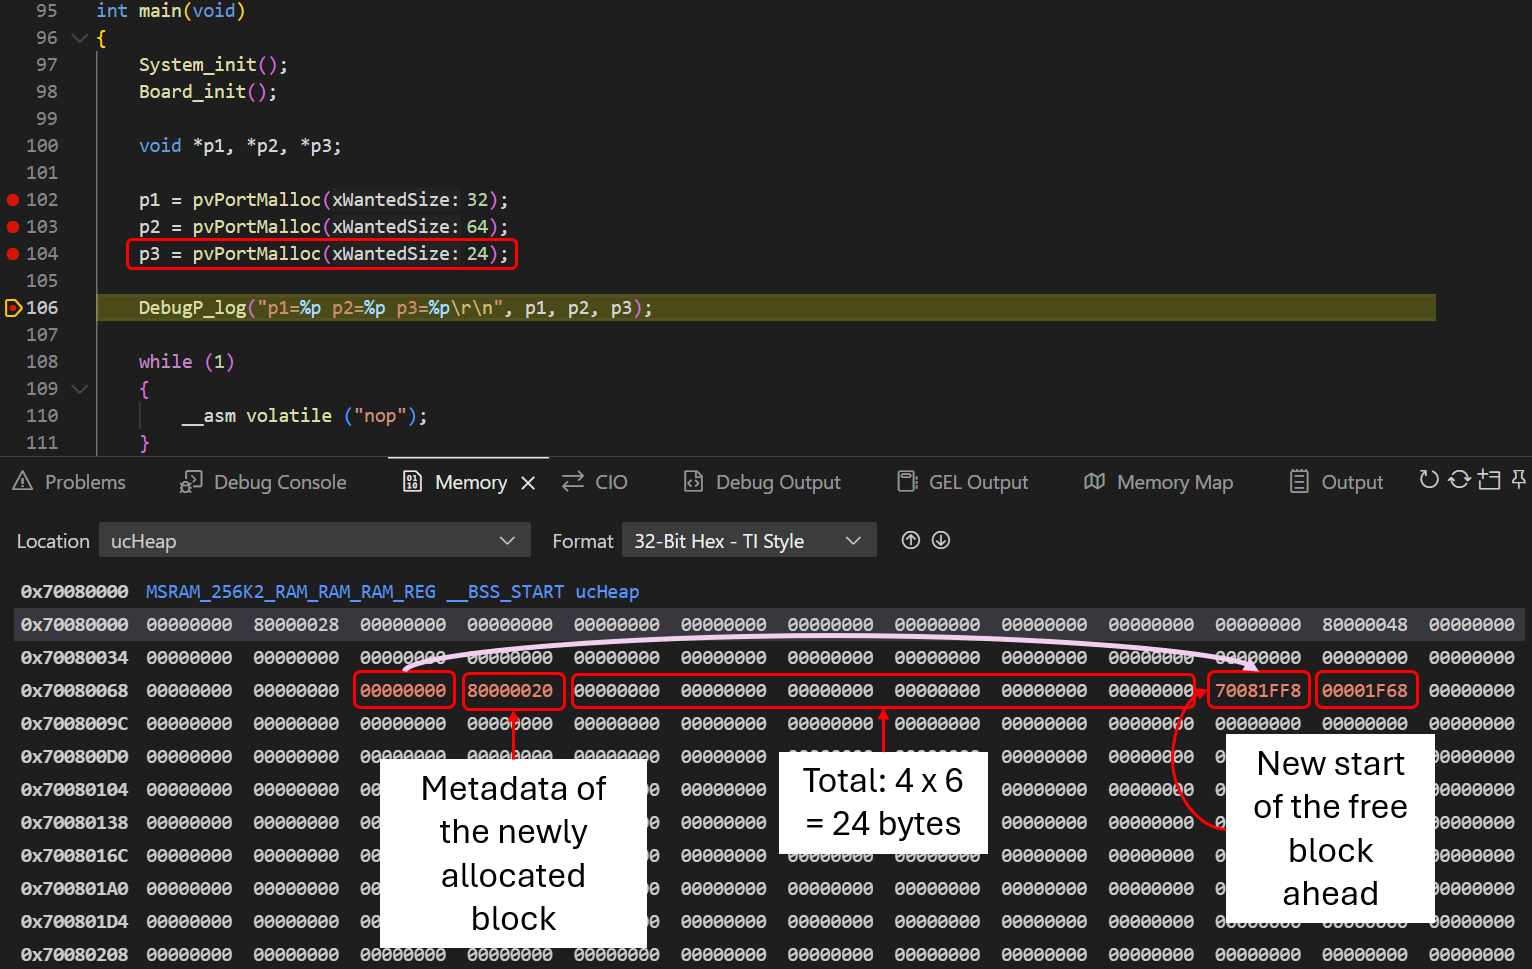Image resolution: width=1532 pixels, height=969 pixels.
Task: Click the GEL Output panel icon
Action: [x=907, y=481]
